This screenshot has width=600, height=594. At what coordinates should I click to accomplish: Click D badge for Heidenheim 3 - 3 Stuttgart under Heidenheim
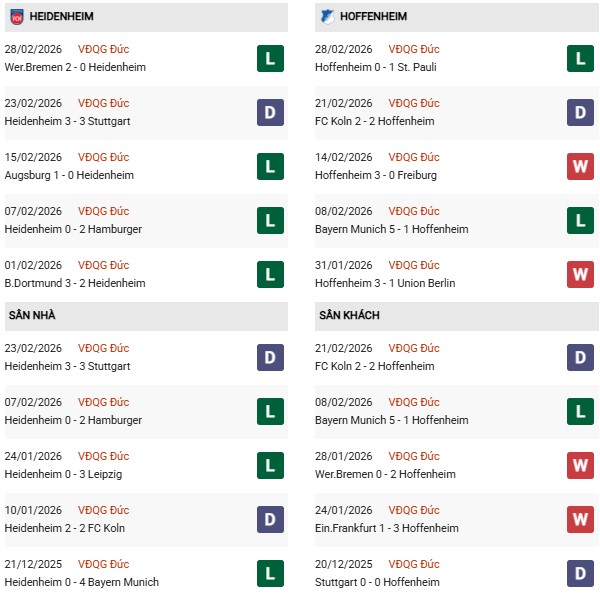point(270,112)
